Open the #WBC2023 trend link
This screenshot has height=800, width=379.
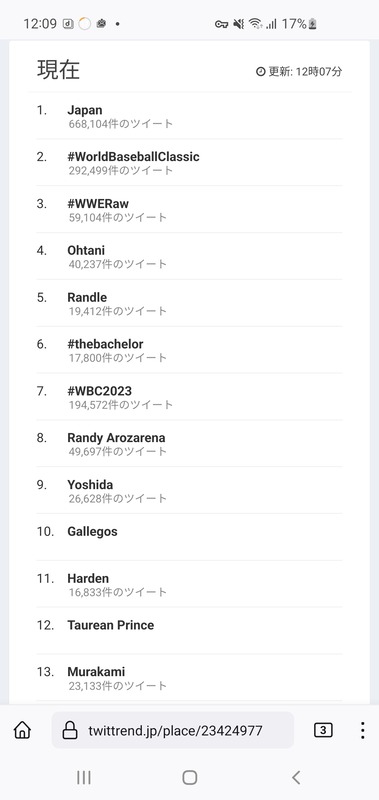pyautogui.click(x=99, y=391)
